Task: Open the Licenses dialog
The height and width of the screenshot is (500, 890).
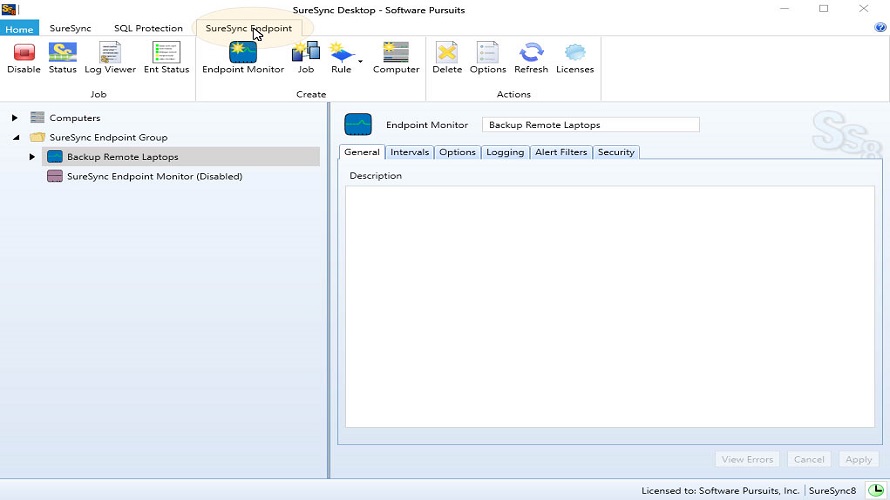Action: [575, 58]
